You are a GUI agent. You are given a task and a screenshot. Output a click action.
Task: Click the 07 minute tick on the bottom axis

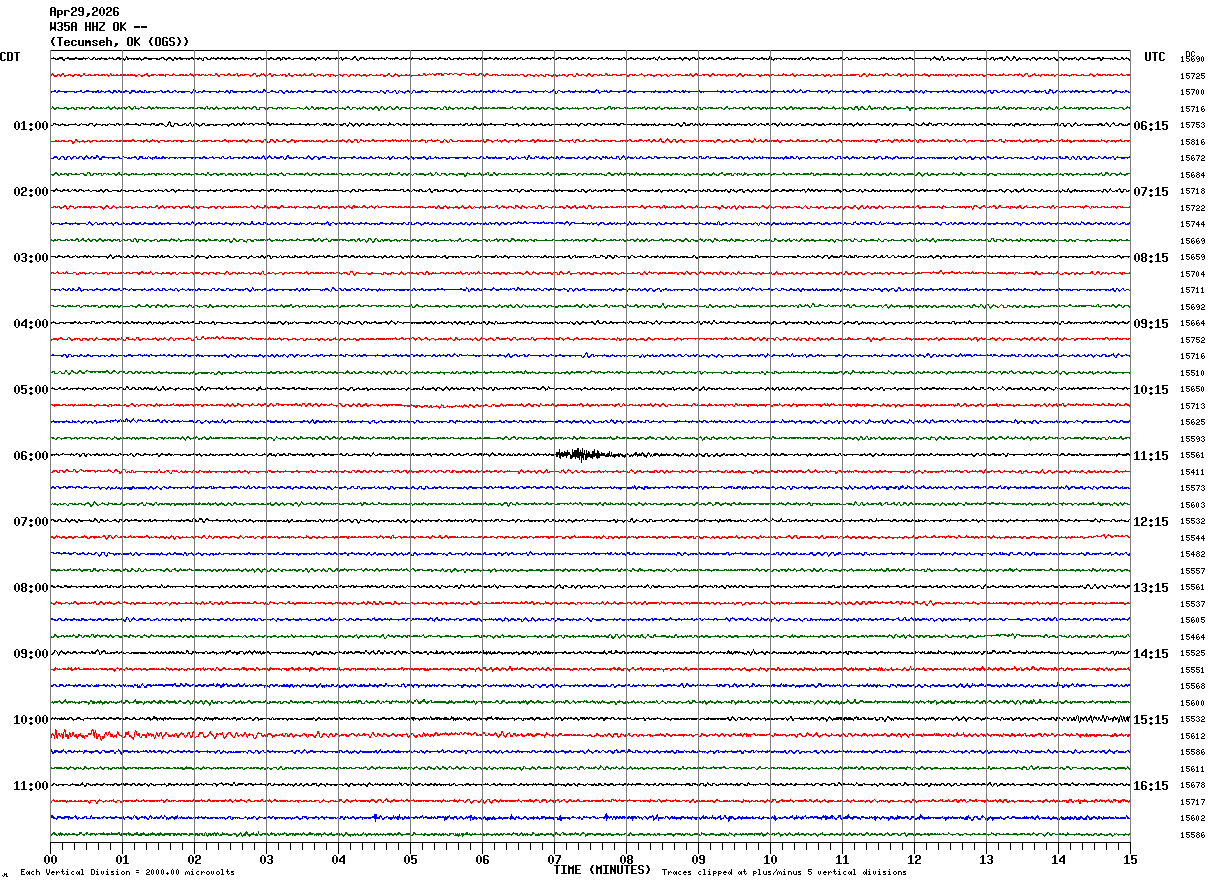point(555,859)
